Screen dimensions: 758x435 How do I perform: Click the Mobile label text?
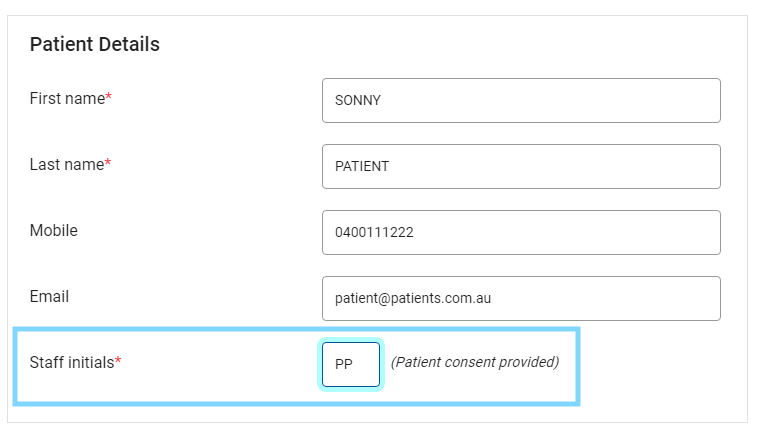54,230
